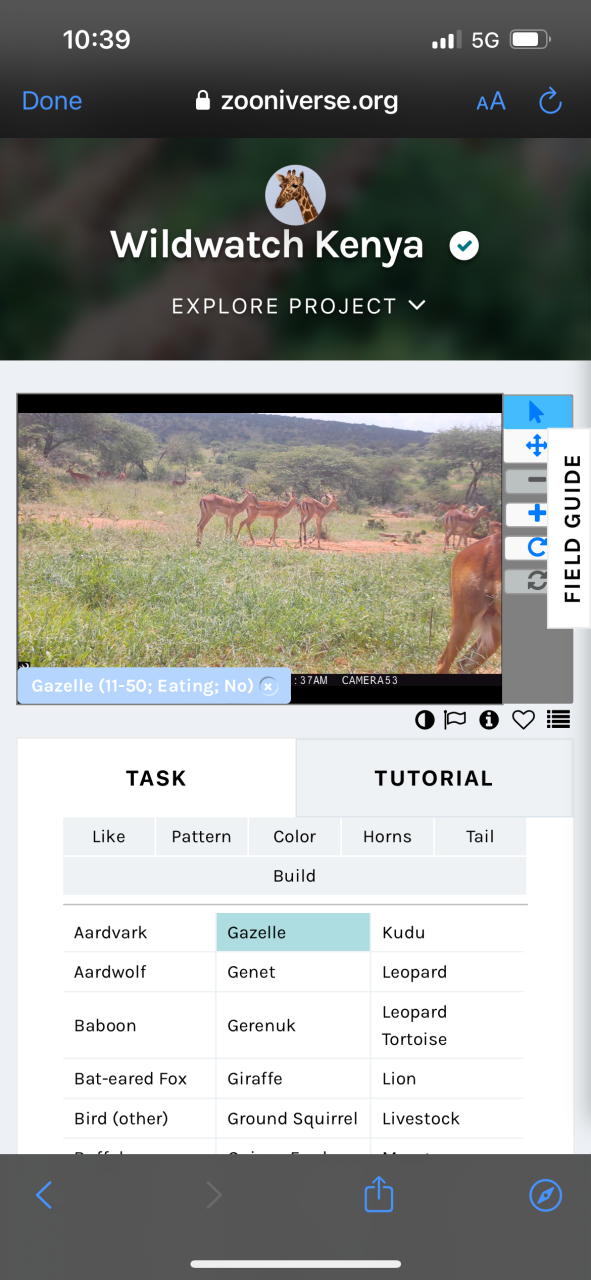
Task: Add subject to a collection
Action: tap(559, 720)
